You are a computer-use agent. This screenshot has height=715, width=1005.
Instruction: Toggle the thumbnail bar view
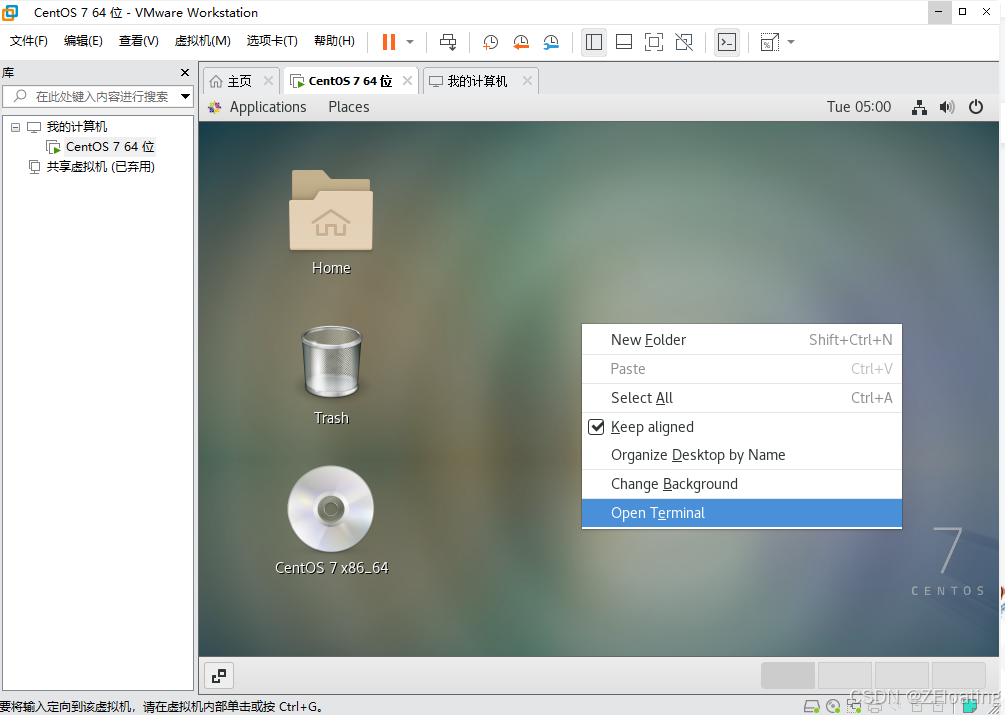click(x=624, y=42)
